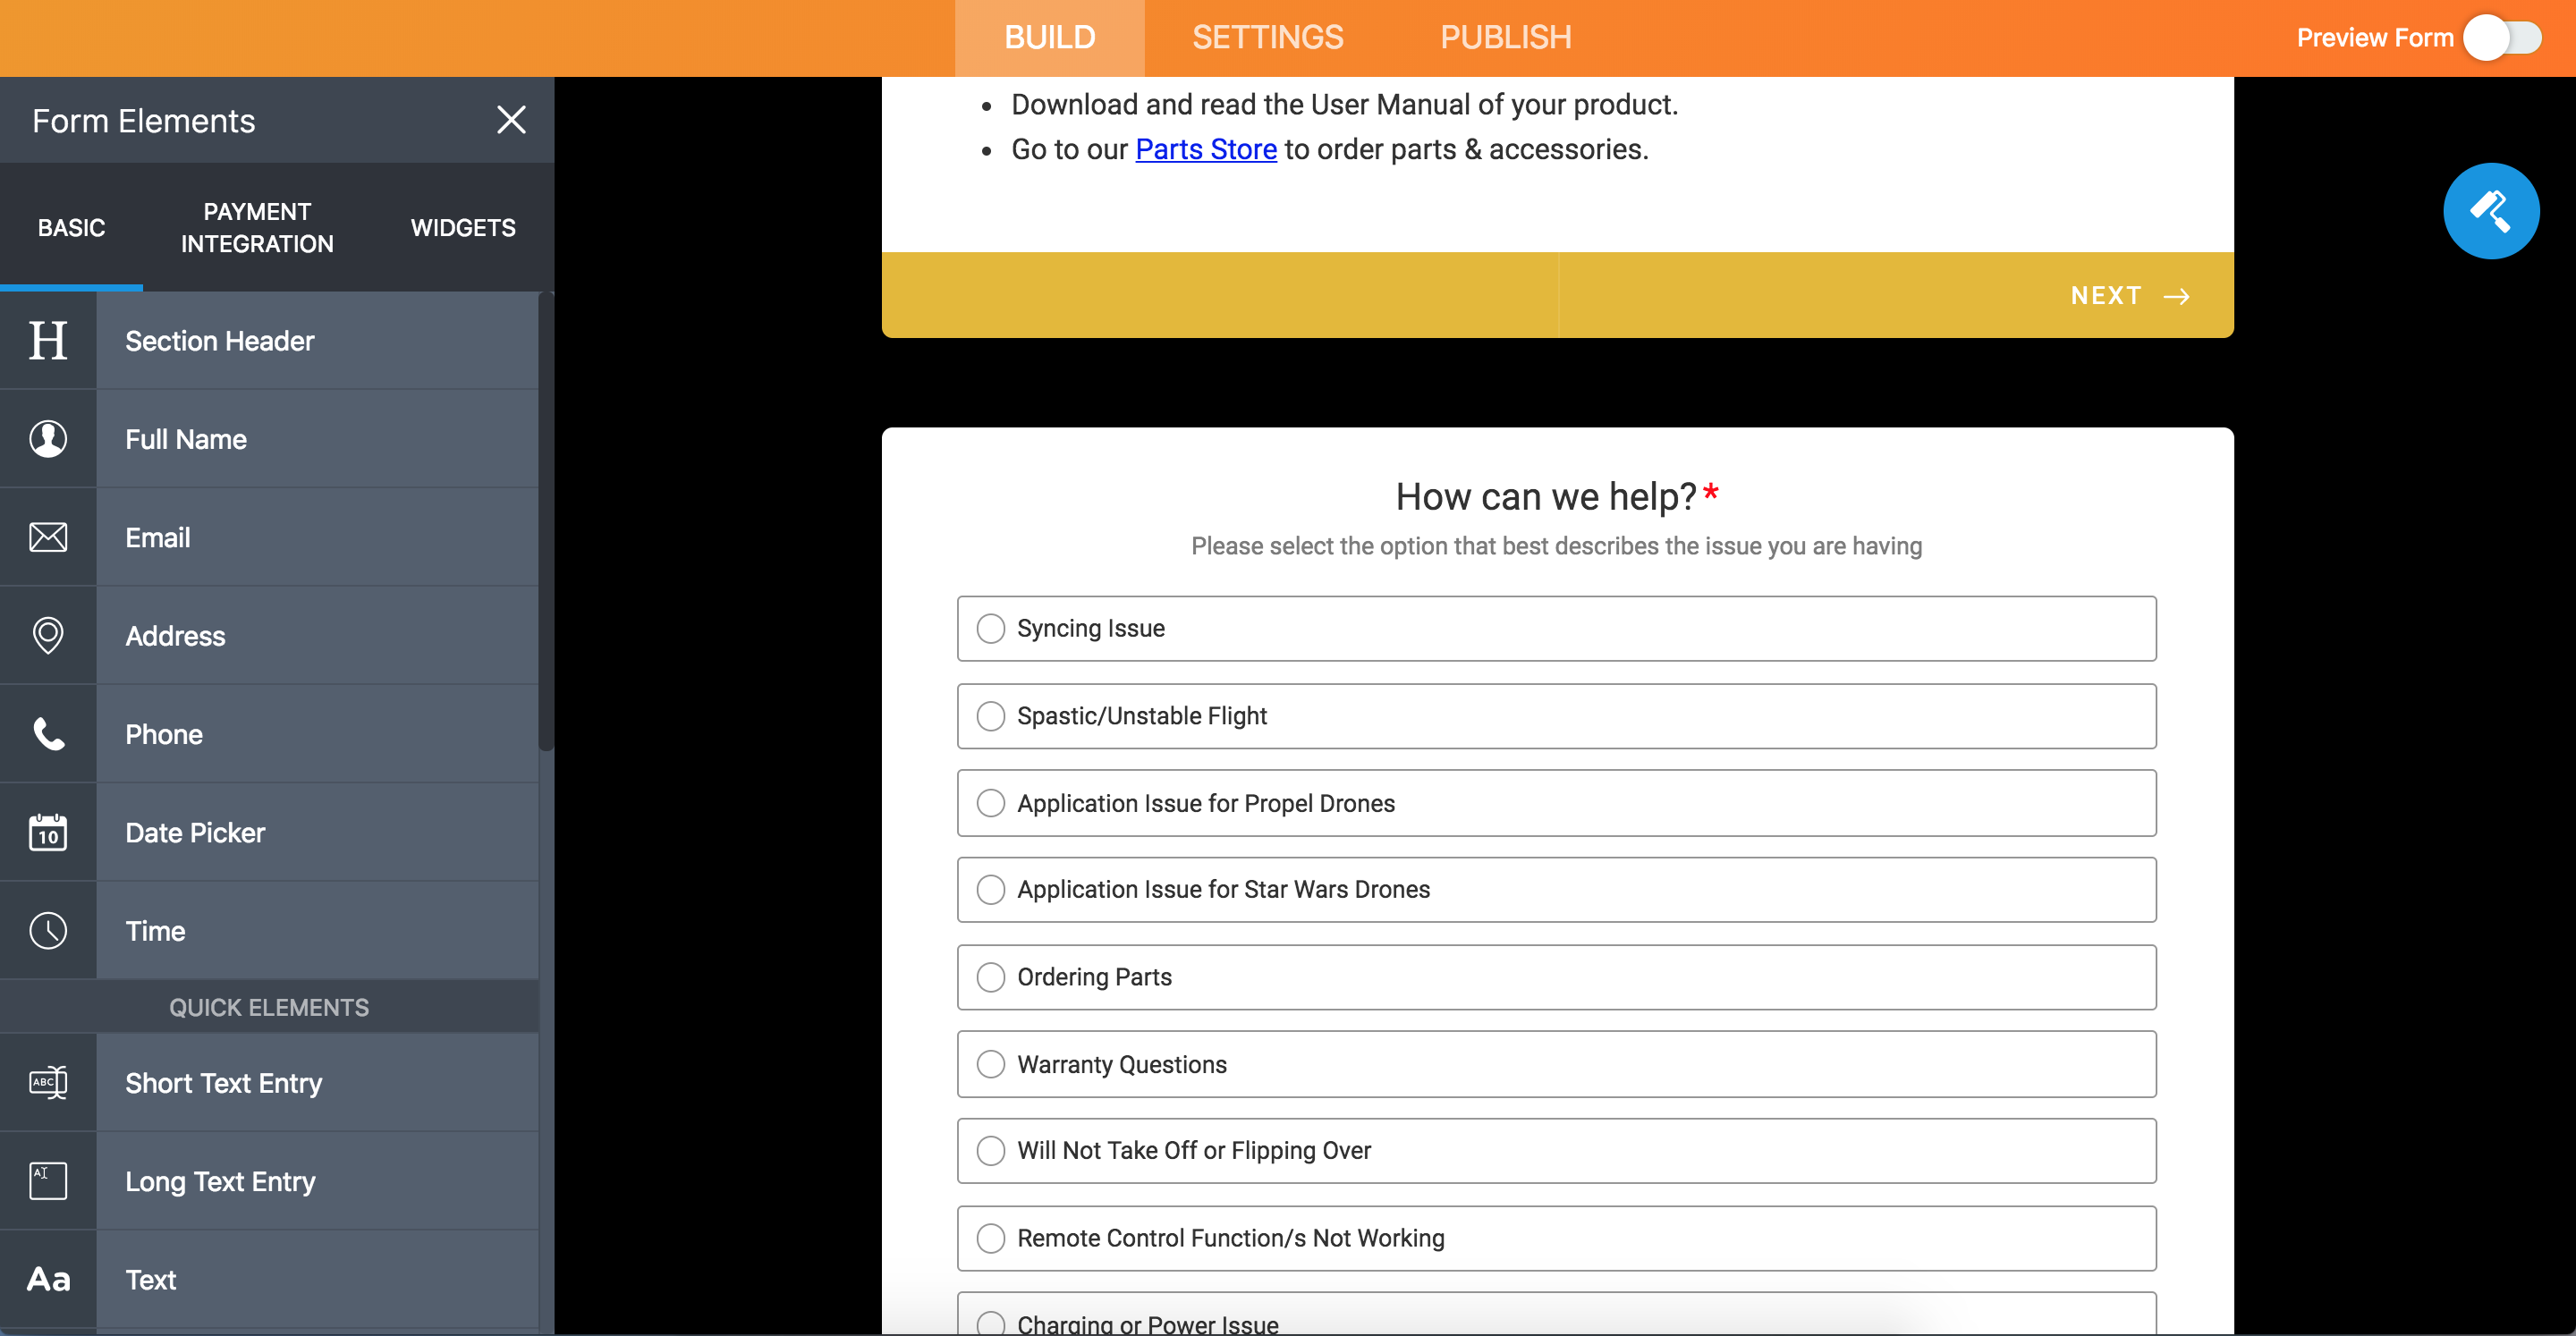Screen dimensions: 2576x1336
Task: Click the Email form element icon
Action: pos(47,537)
